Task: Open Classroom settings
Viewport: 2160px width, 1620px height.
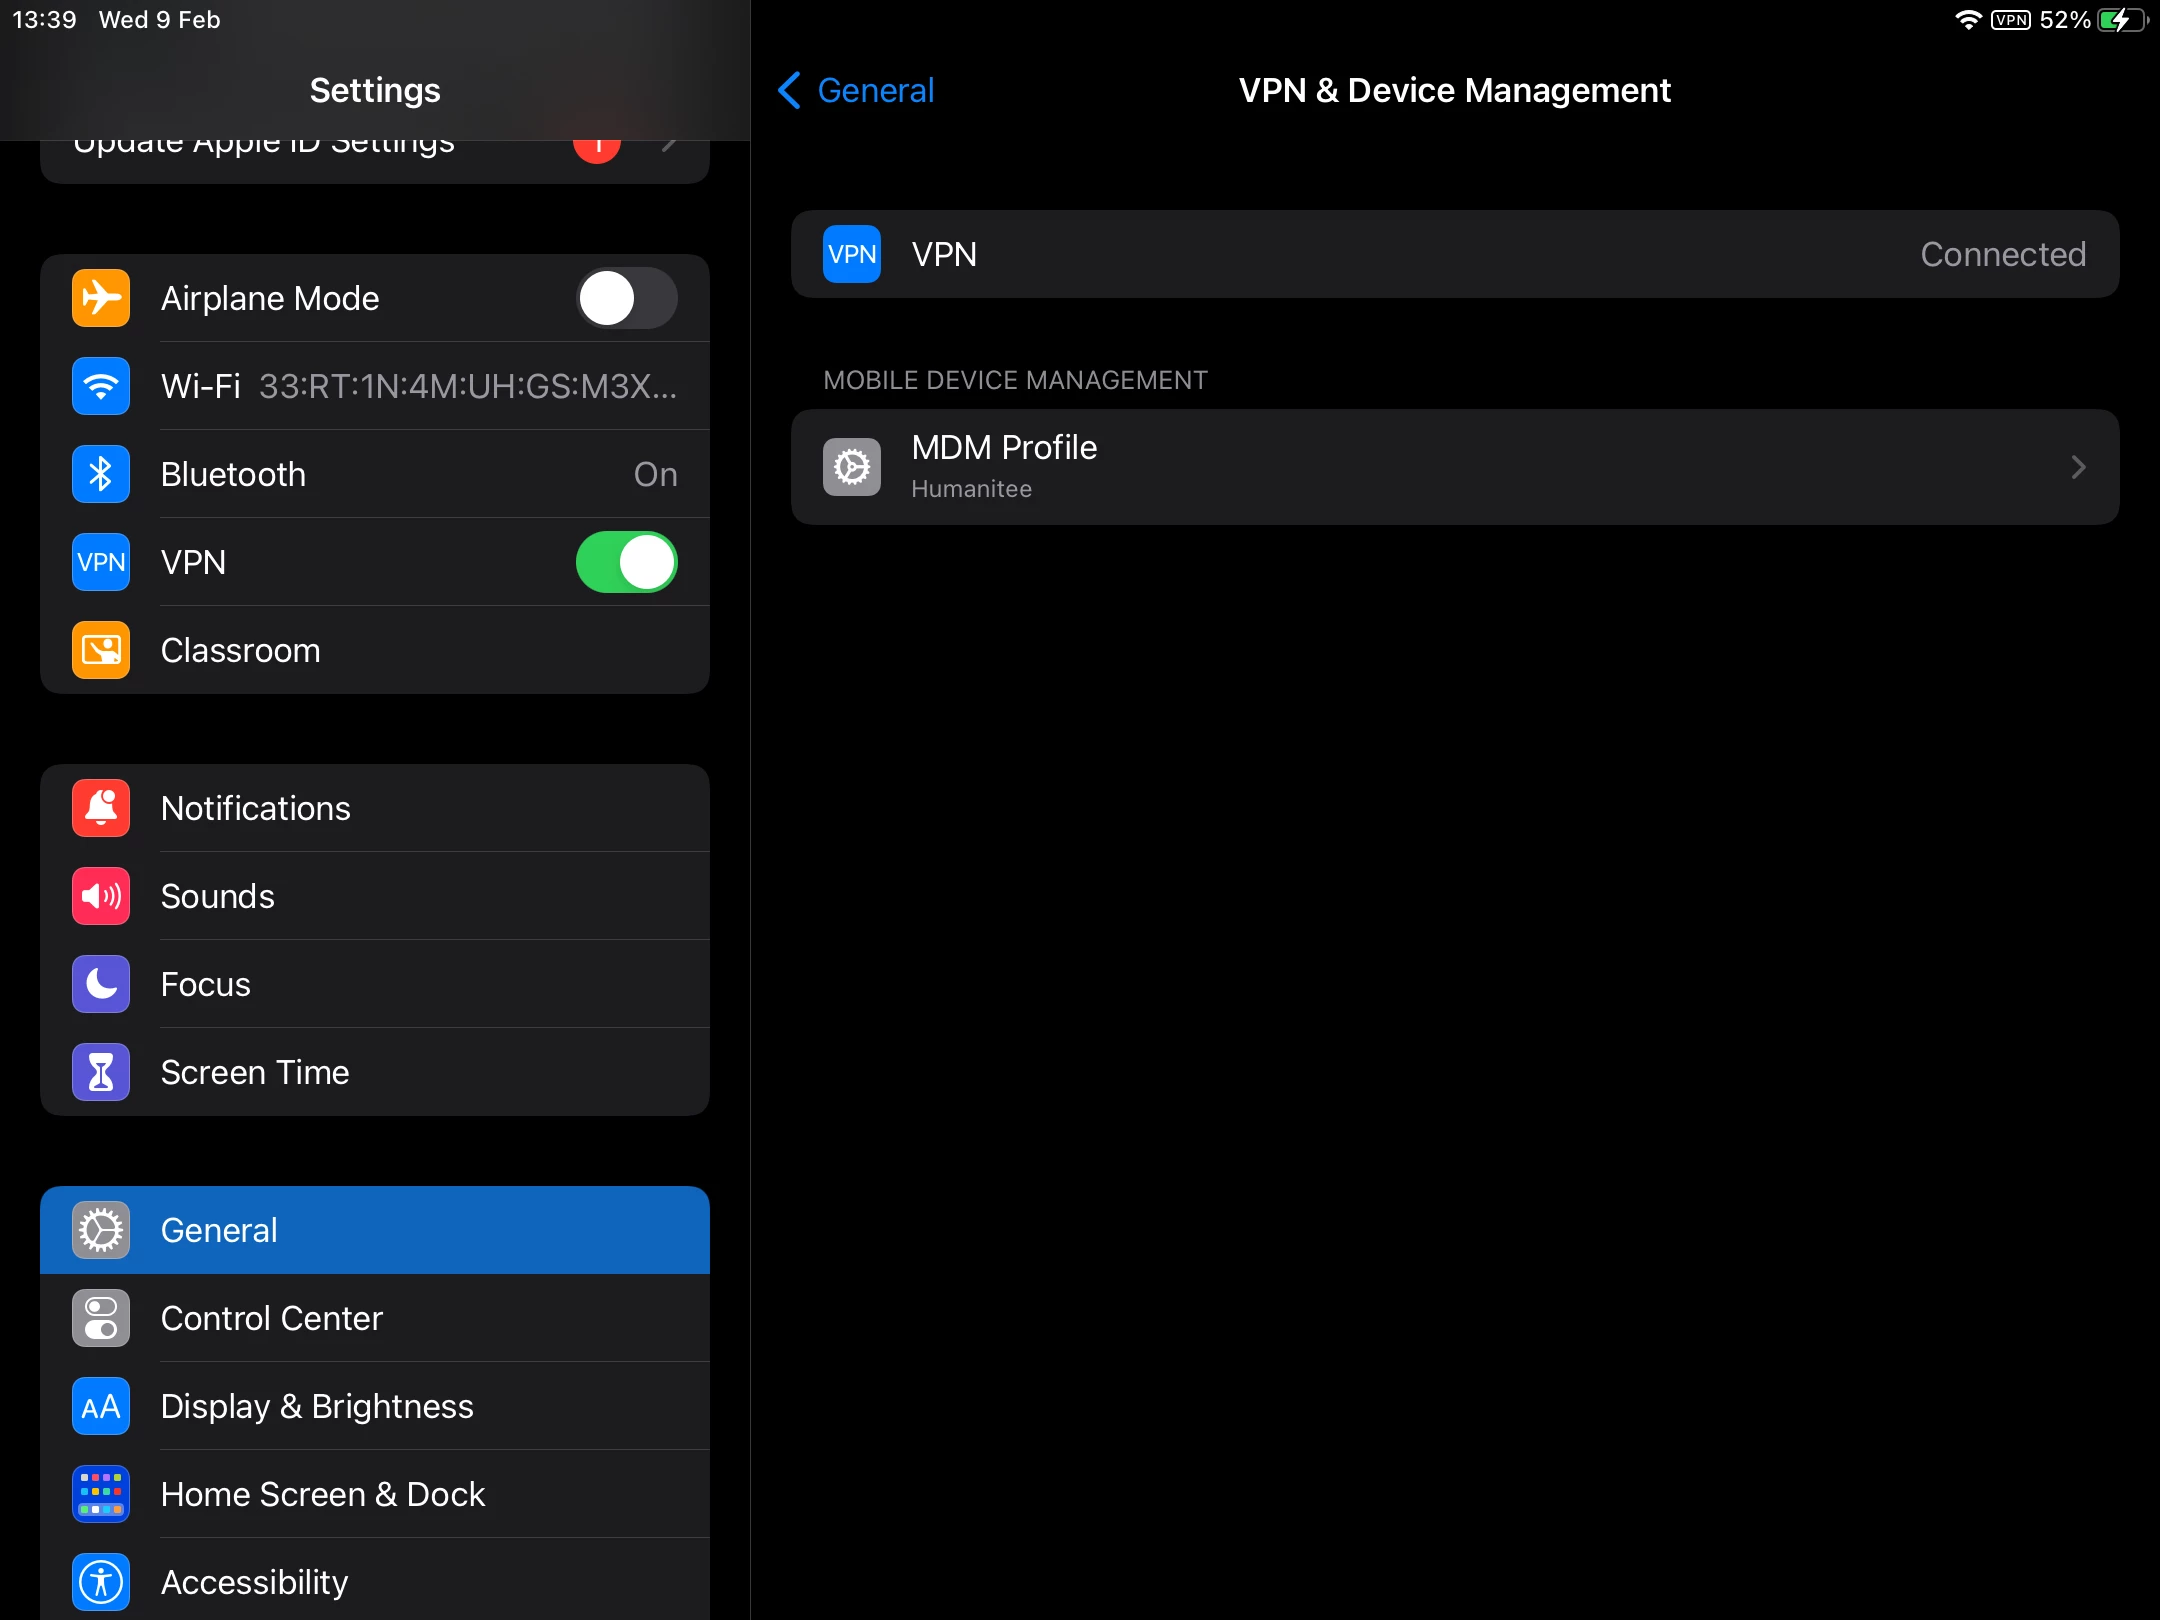Action: [x=375, y=650]
